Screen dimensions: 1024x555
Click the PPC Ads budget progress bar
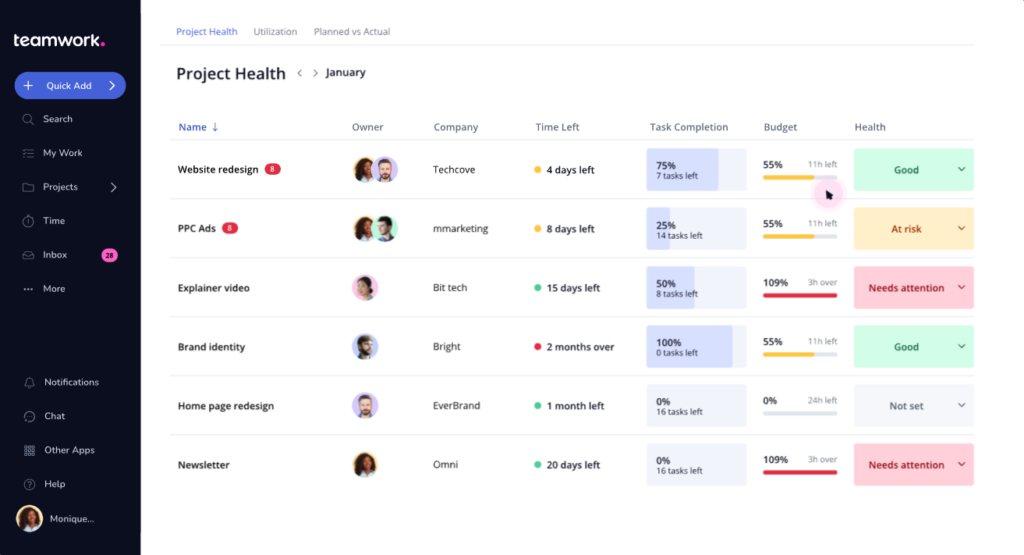pyautogui.click(x=800, y=237)
